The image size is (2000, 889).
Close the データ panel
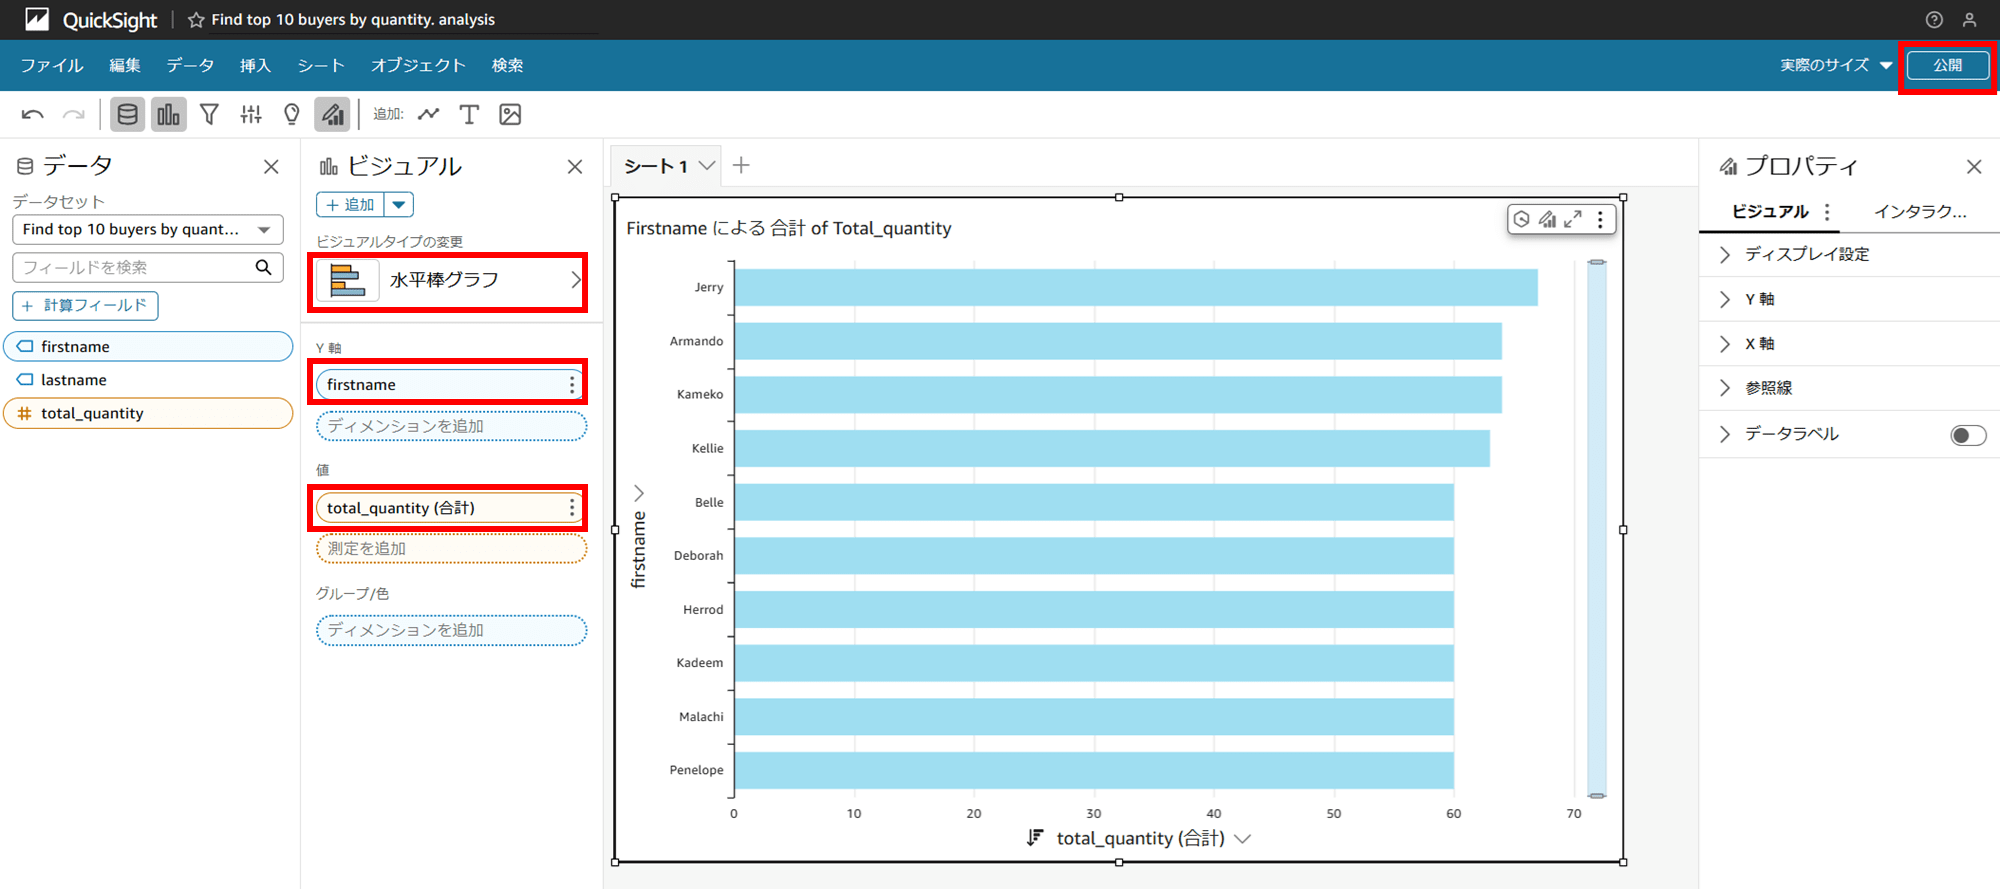click(271, 167)
